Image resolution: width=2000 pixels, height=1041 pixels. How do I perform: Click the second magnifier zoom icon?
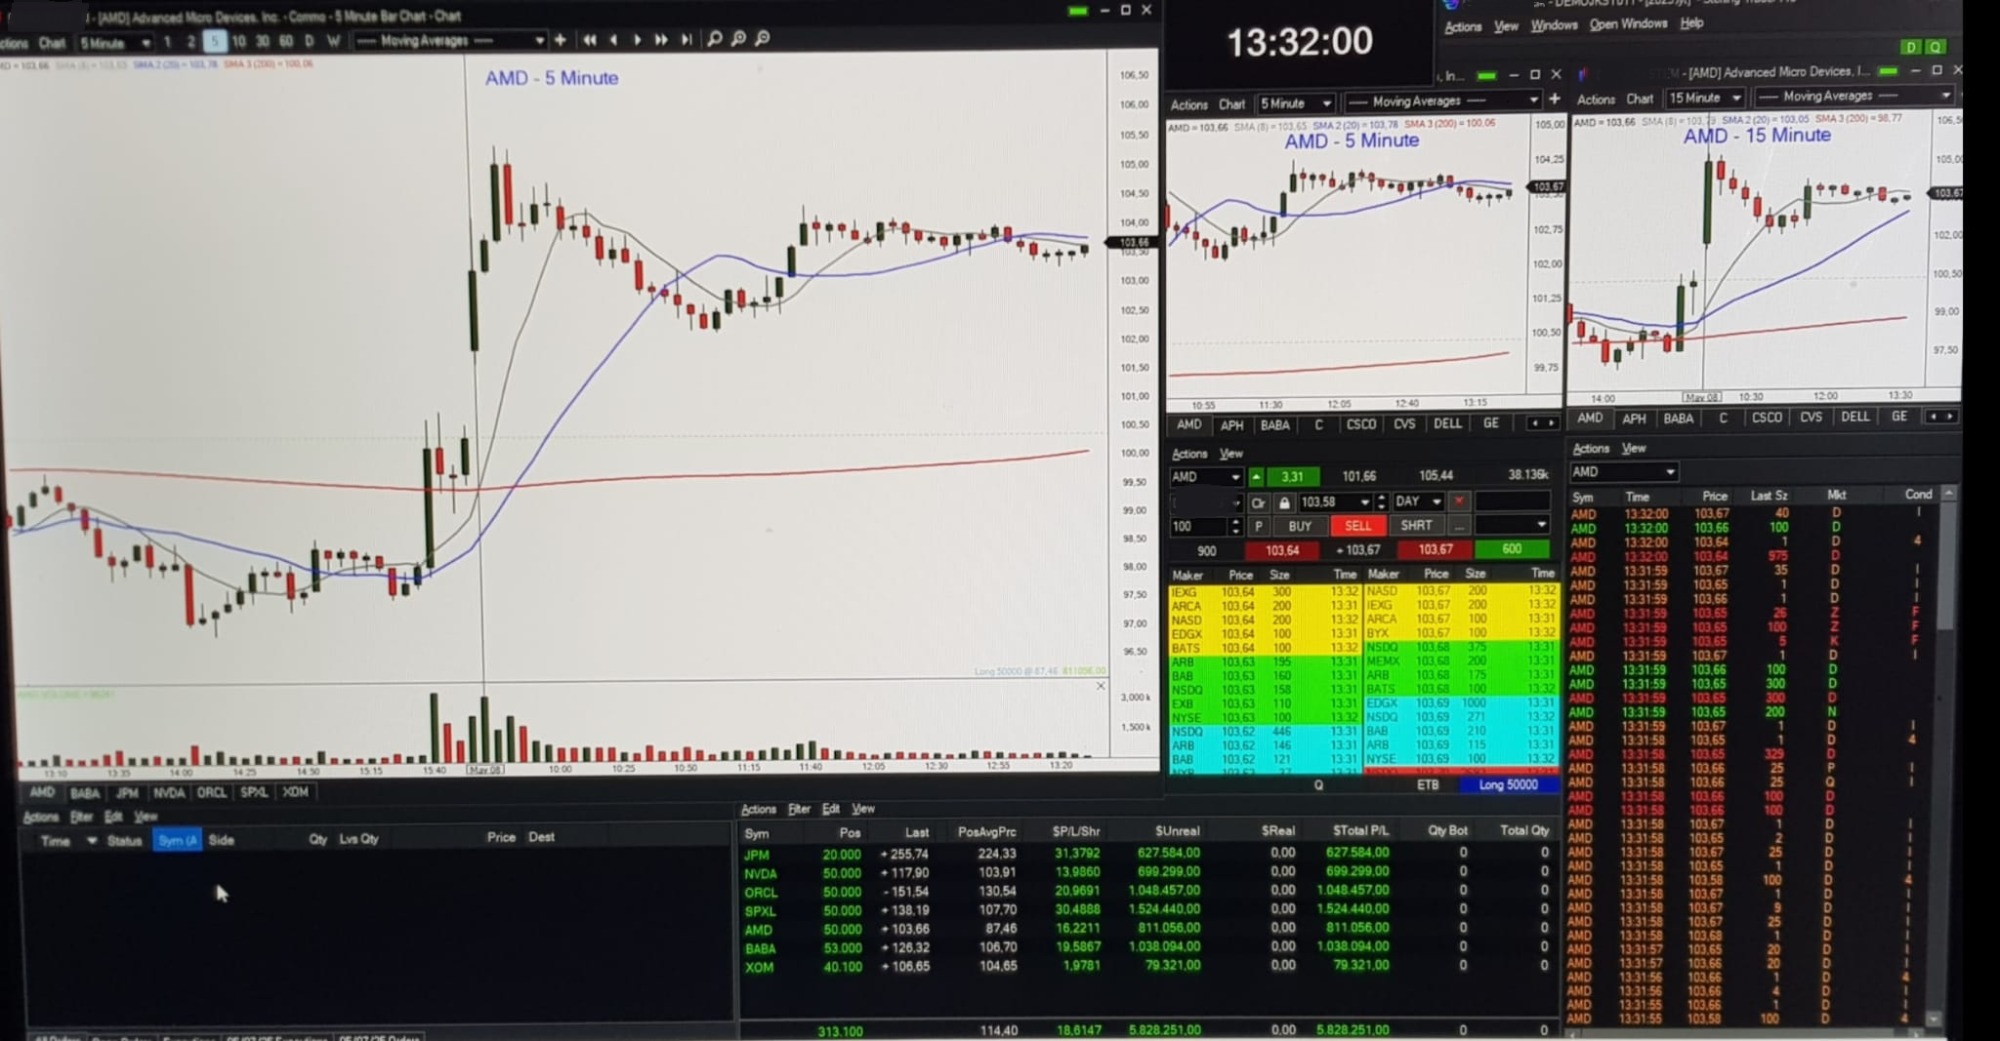738,39
